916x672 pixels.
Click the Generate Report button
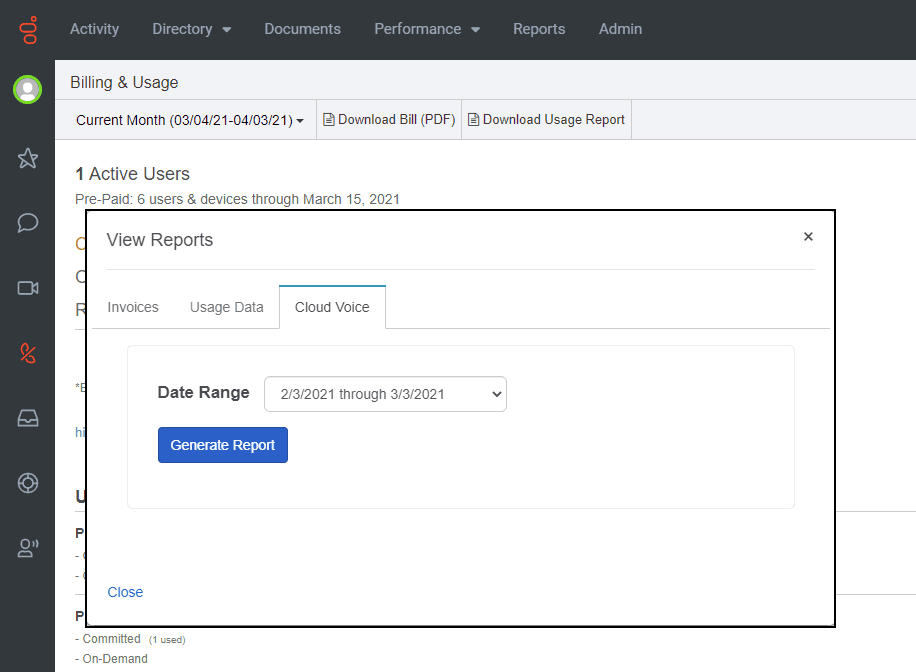pyautogui.click(x=223, y=445)
